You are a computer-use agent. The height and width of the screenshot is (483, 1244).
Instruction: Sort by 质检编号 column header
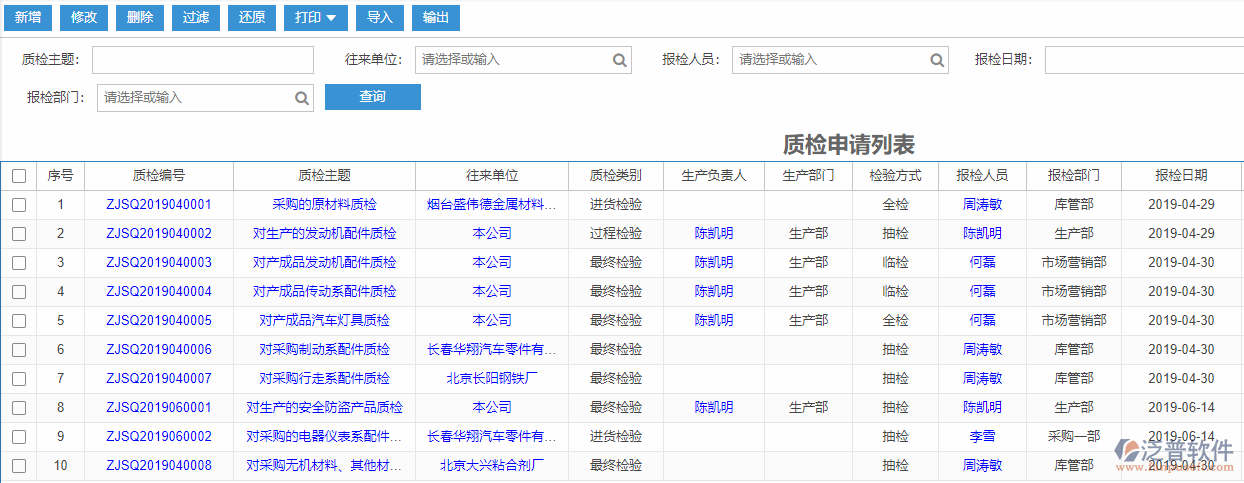pyautogui.click(x=159, y=176)
